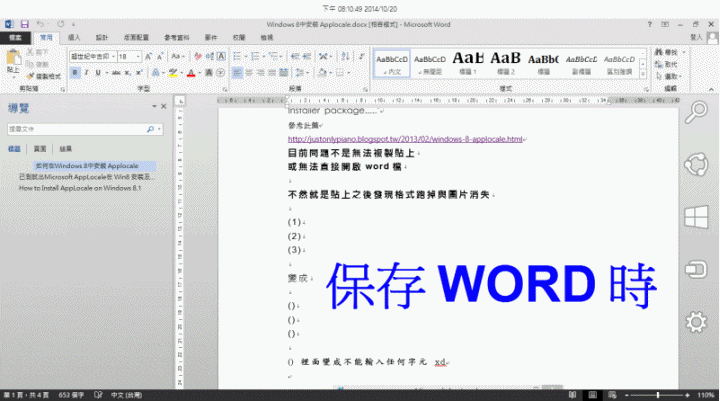
Task: Switch to the 參考資料 References tab
Action: pos(177,38)
